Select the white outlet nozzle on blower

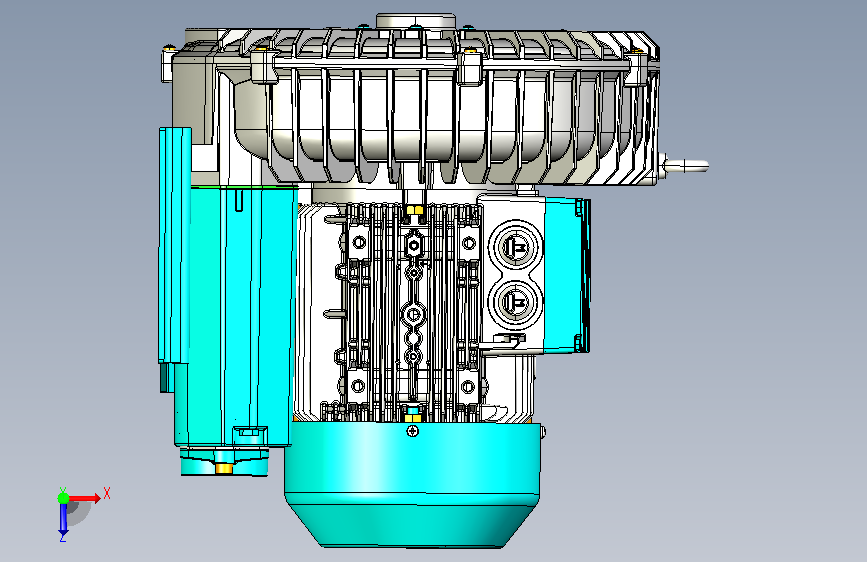[x=686, y=165]
